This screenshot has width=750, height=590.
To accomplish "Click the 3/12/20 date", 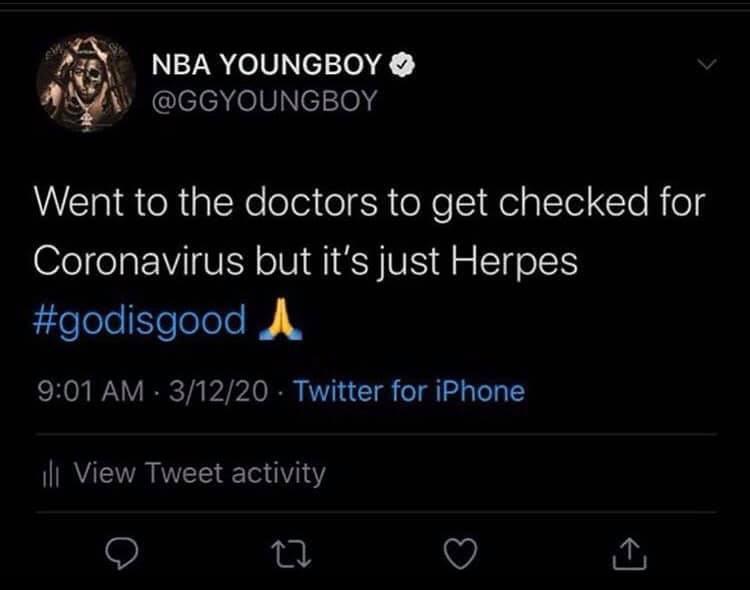I will [x=218, y=391].
